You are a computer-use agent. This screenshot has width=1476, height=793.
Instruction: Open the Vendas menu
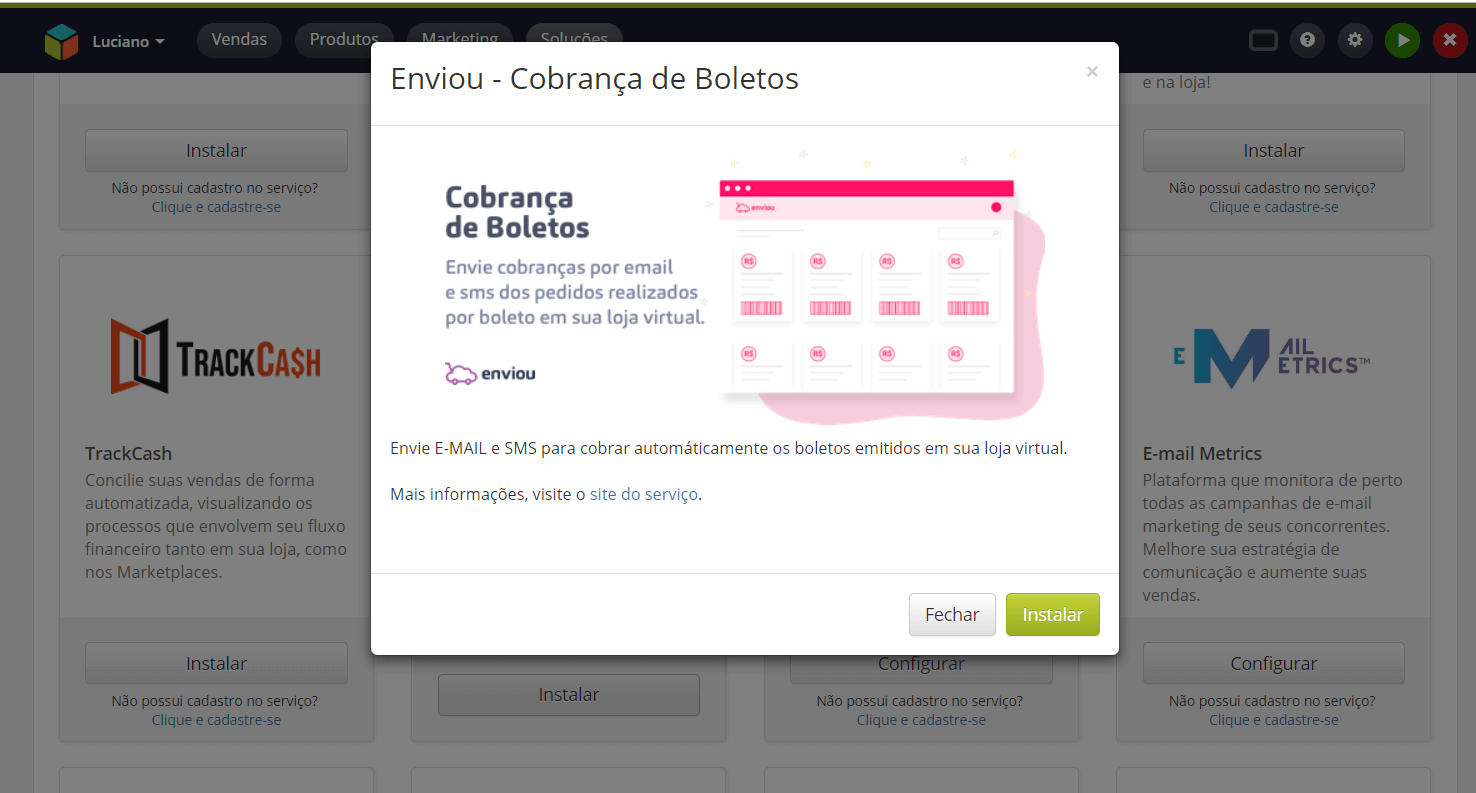(239, 40)
